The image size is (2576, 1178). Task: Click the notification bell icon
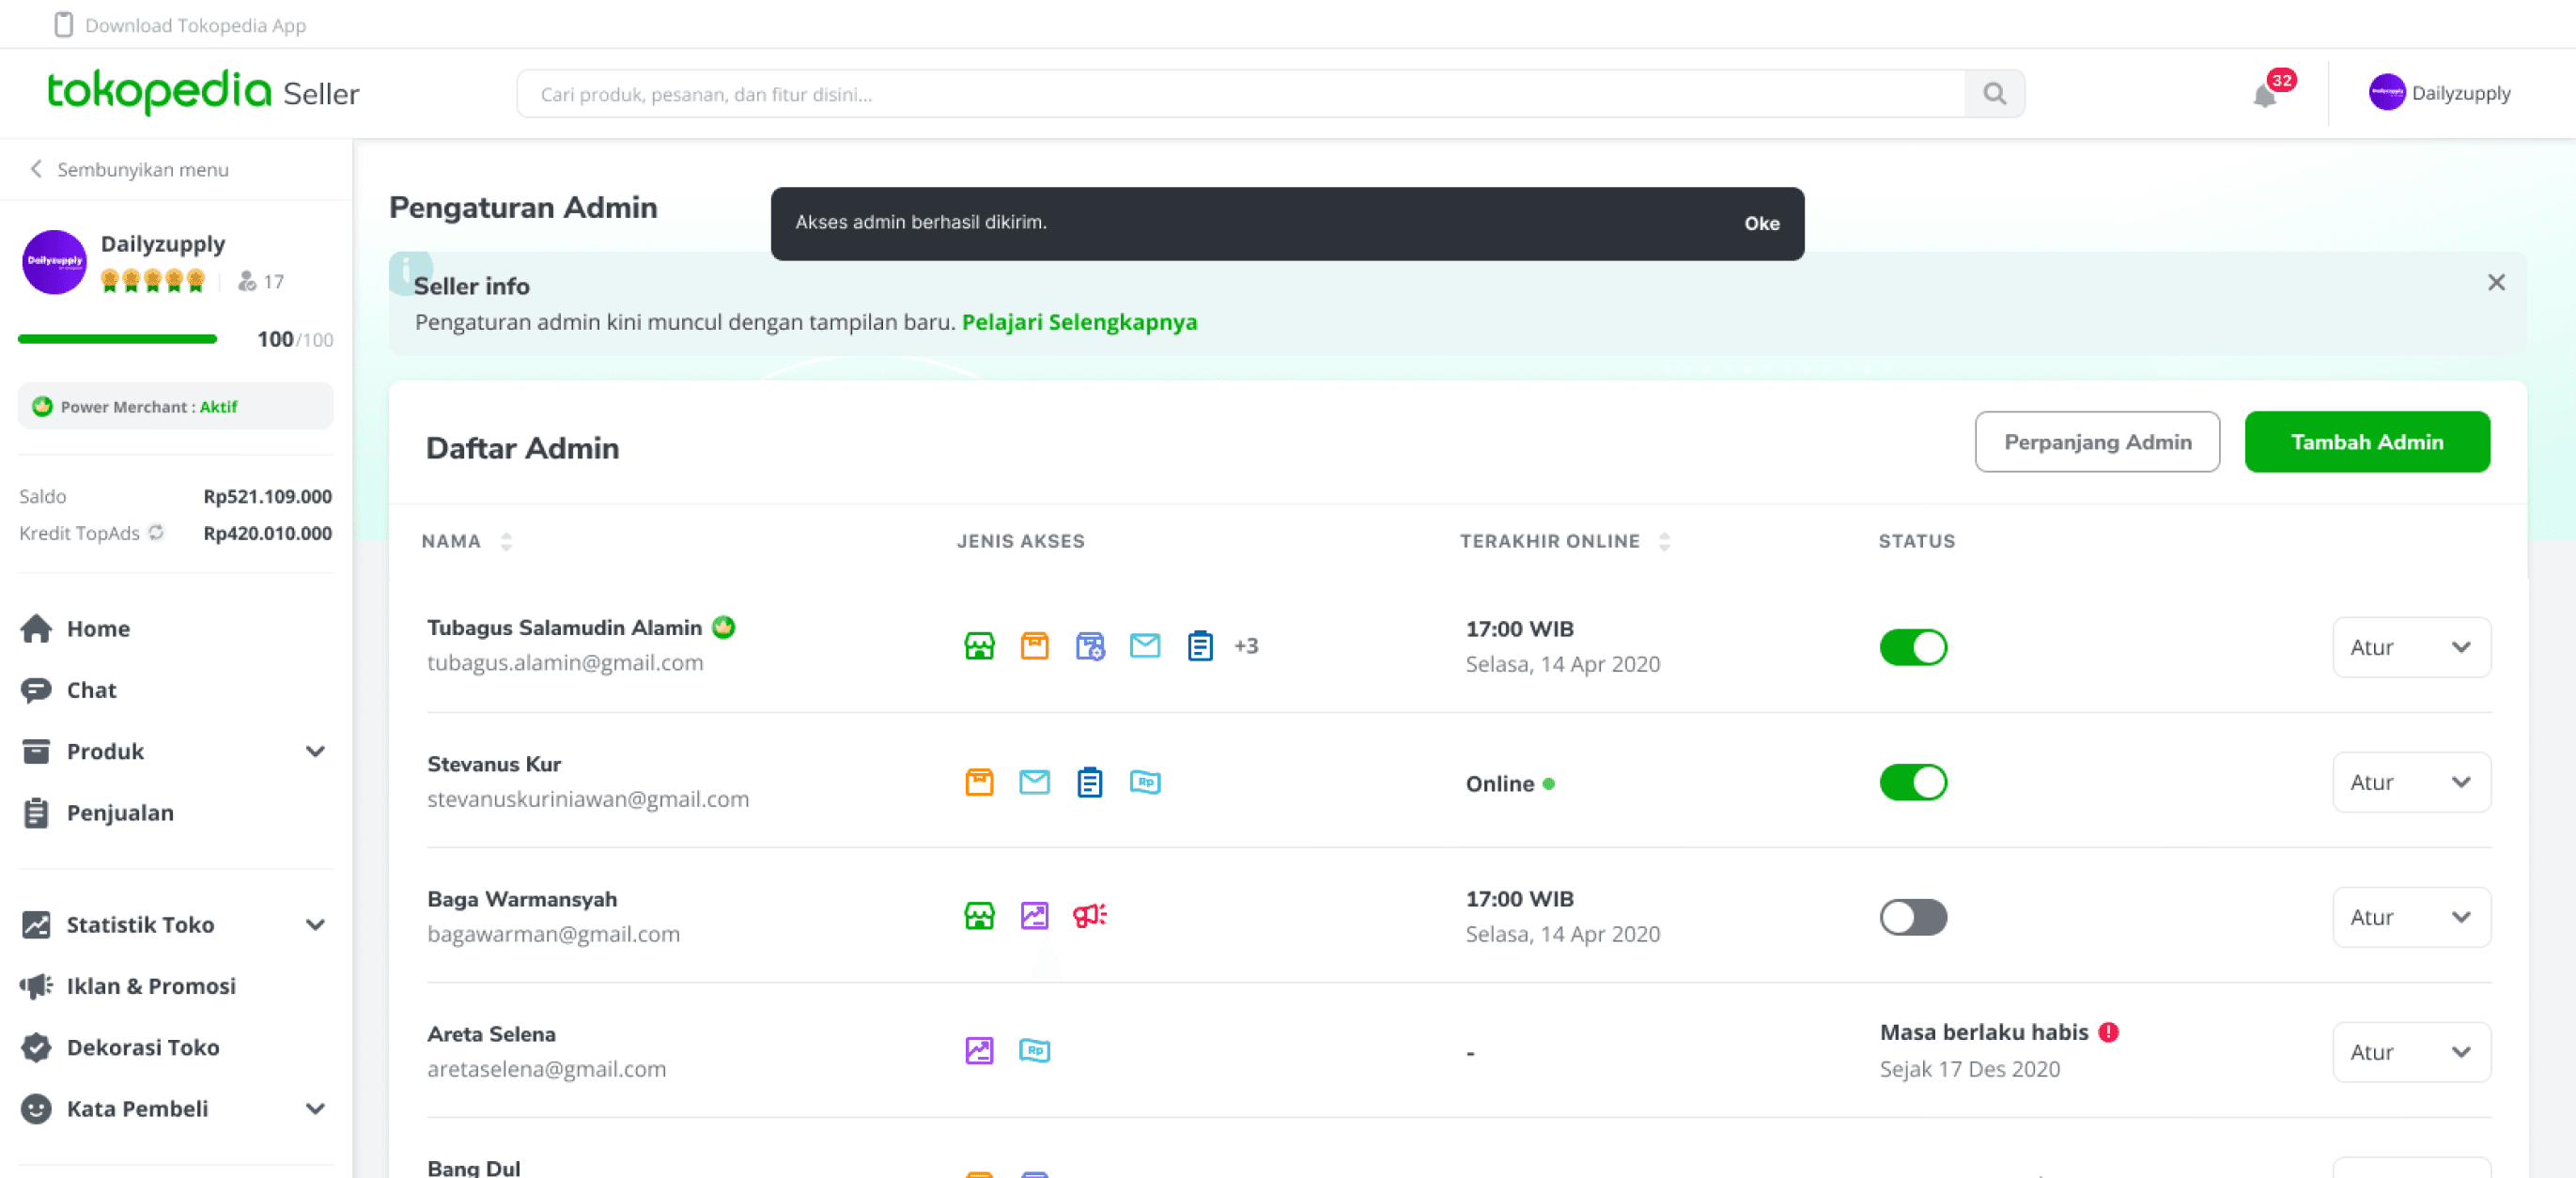(2265, 96)
